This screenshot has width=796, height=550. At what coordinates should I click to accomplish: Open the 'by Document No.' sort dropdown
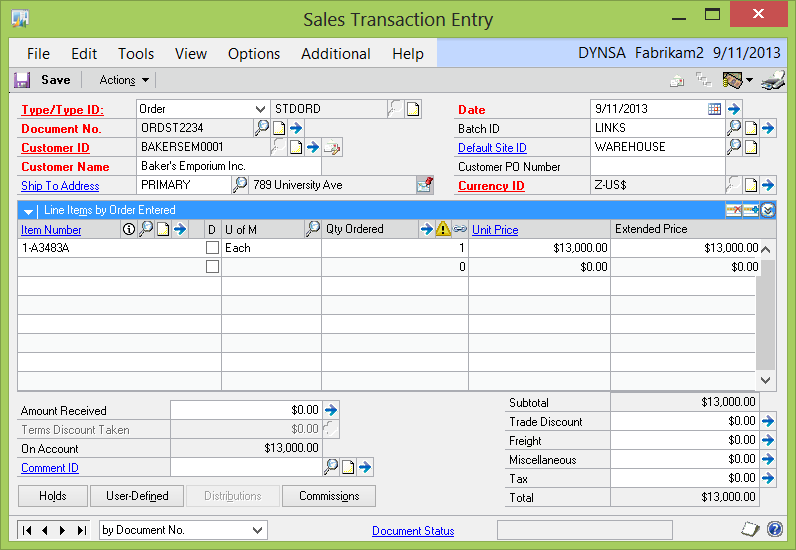(258, 530)
